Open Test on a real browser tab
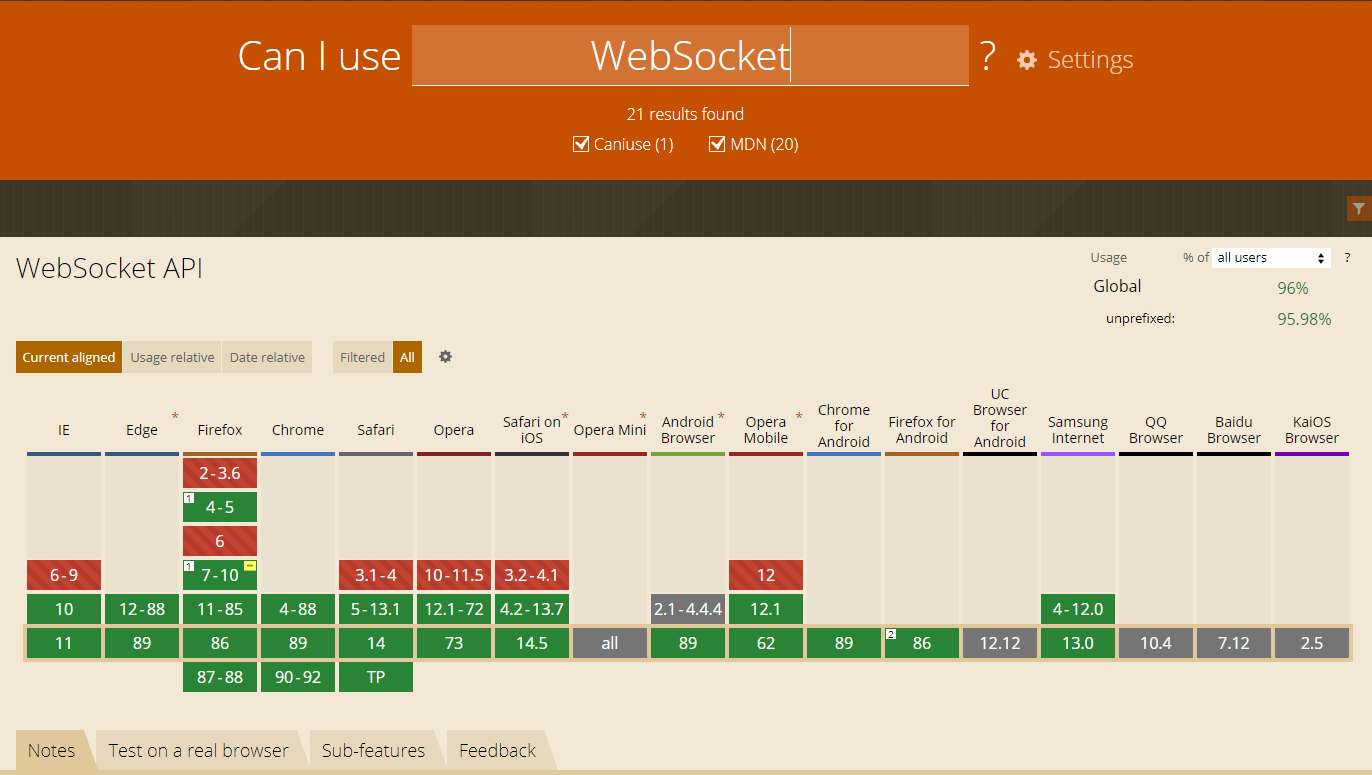The image size is (1372, 775). point(198,751)
